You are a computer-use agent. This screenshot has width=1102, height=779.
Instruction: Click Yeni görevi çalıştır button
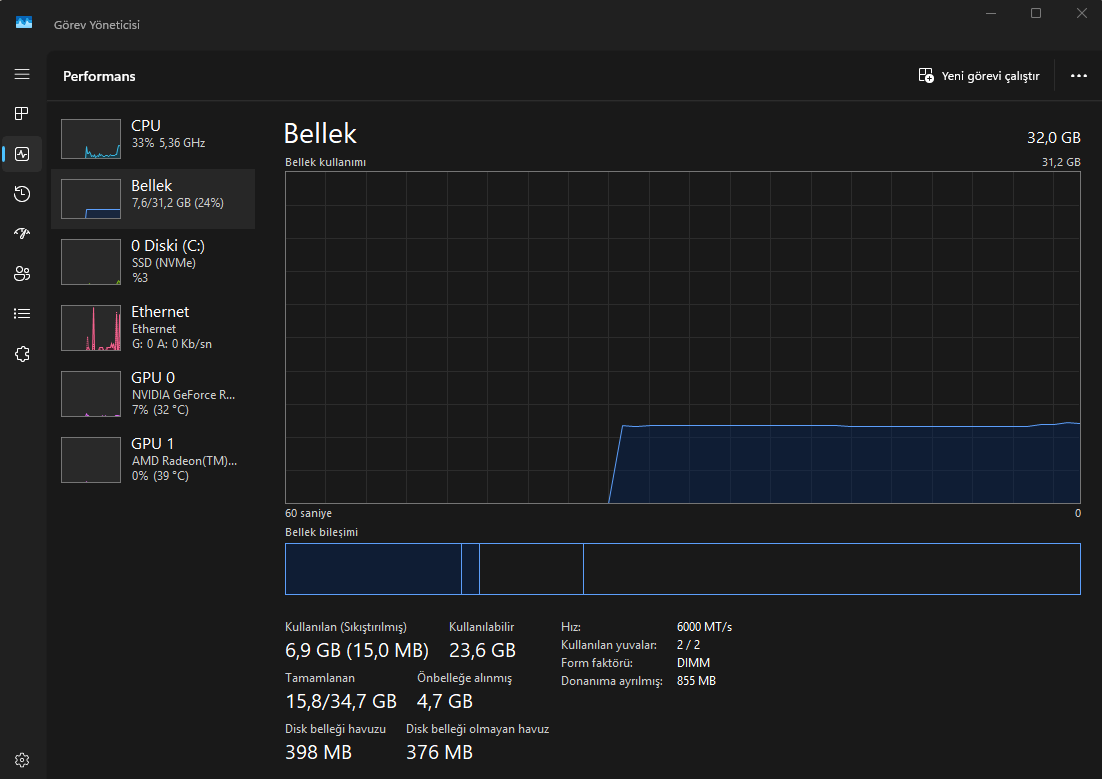point(979,76)
